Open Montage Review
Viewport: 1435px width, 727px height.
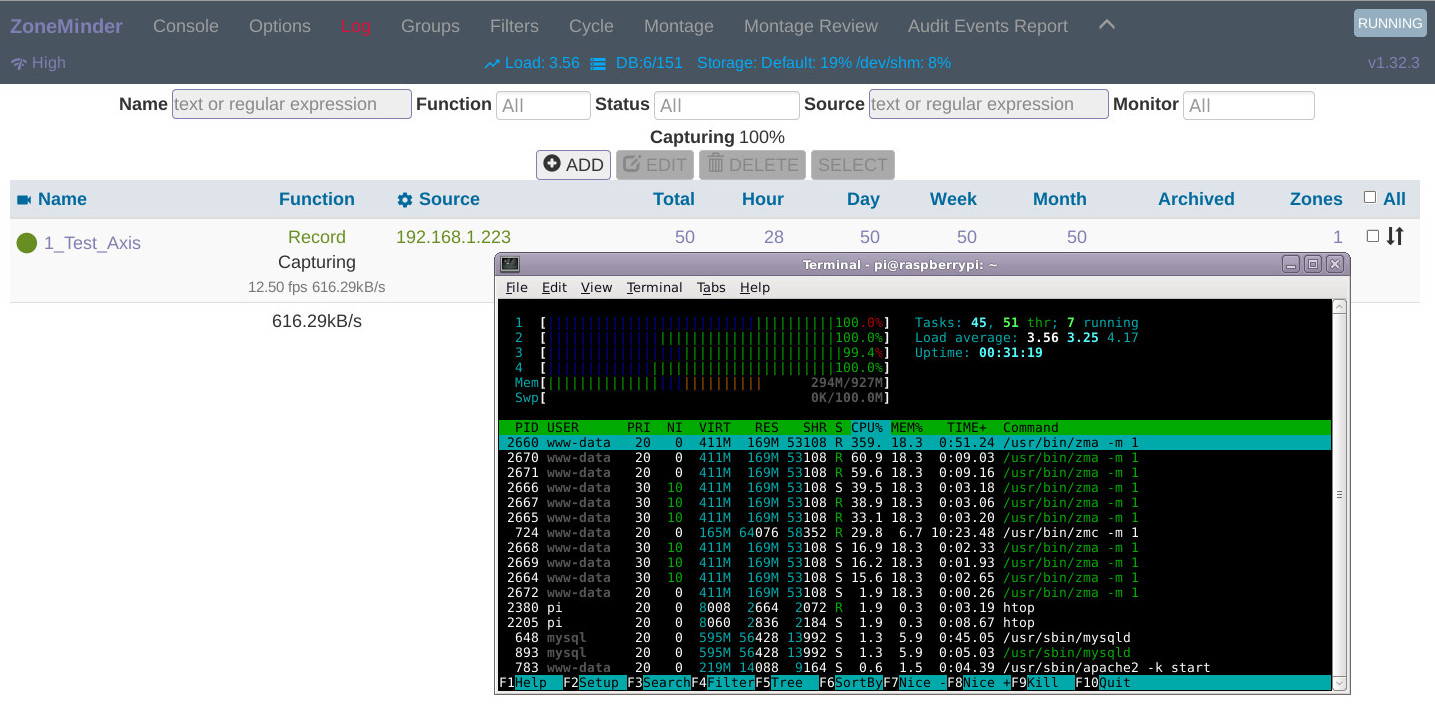coord(811,26)
